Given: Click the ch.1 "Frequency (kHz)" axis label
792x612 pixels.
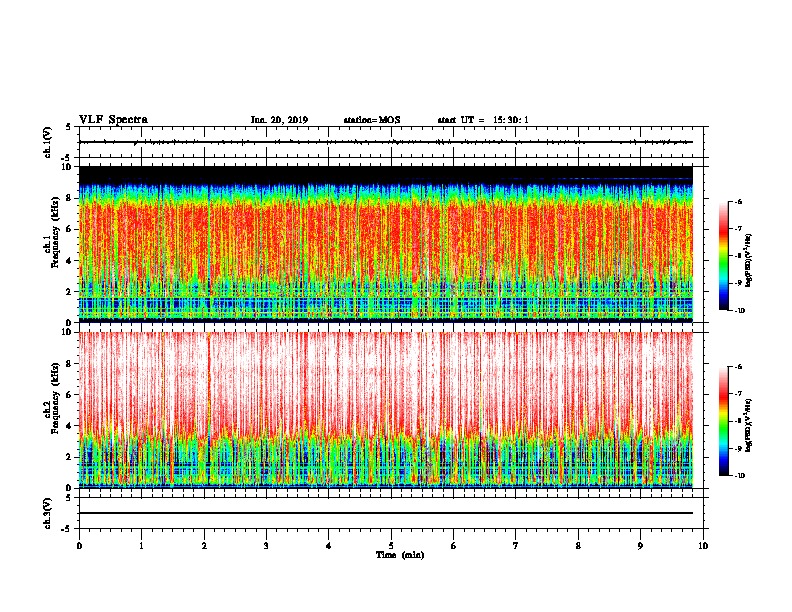Looking at the screenshot, I should point(55,232).
